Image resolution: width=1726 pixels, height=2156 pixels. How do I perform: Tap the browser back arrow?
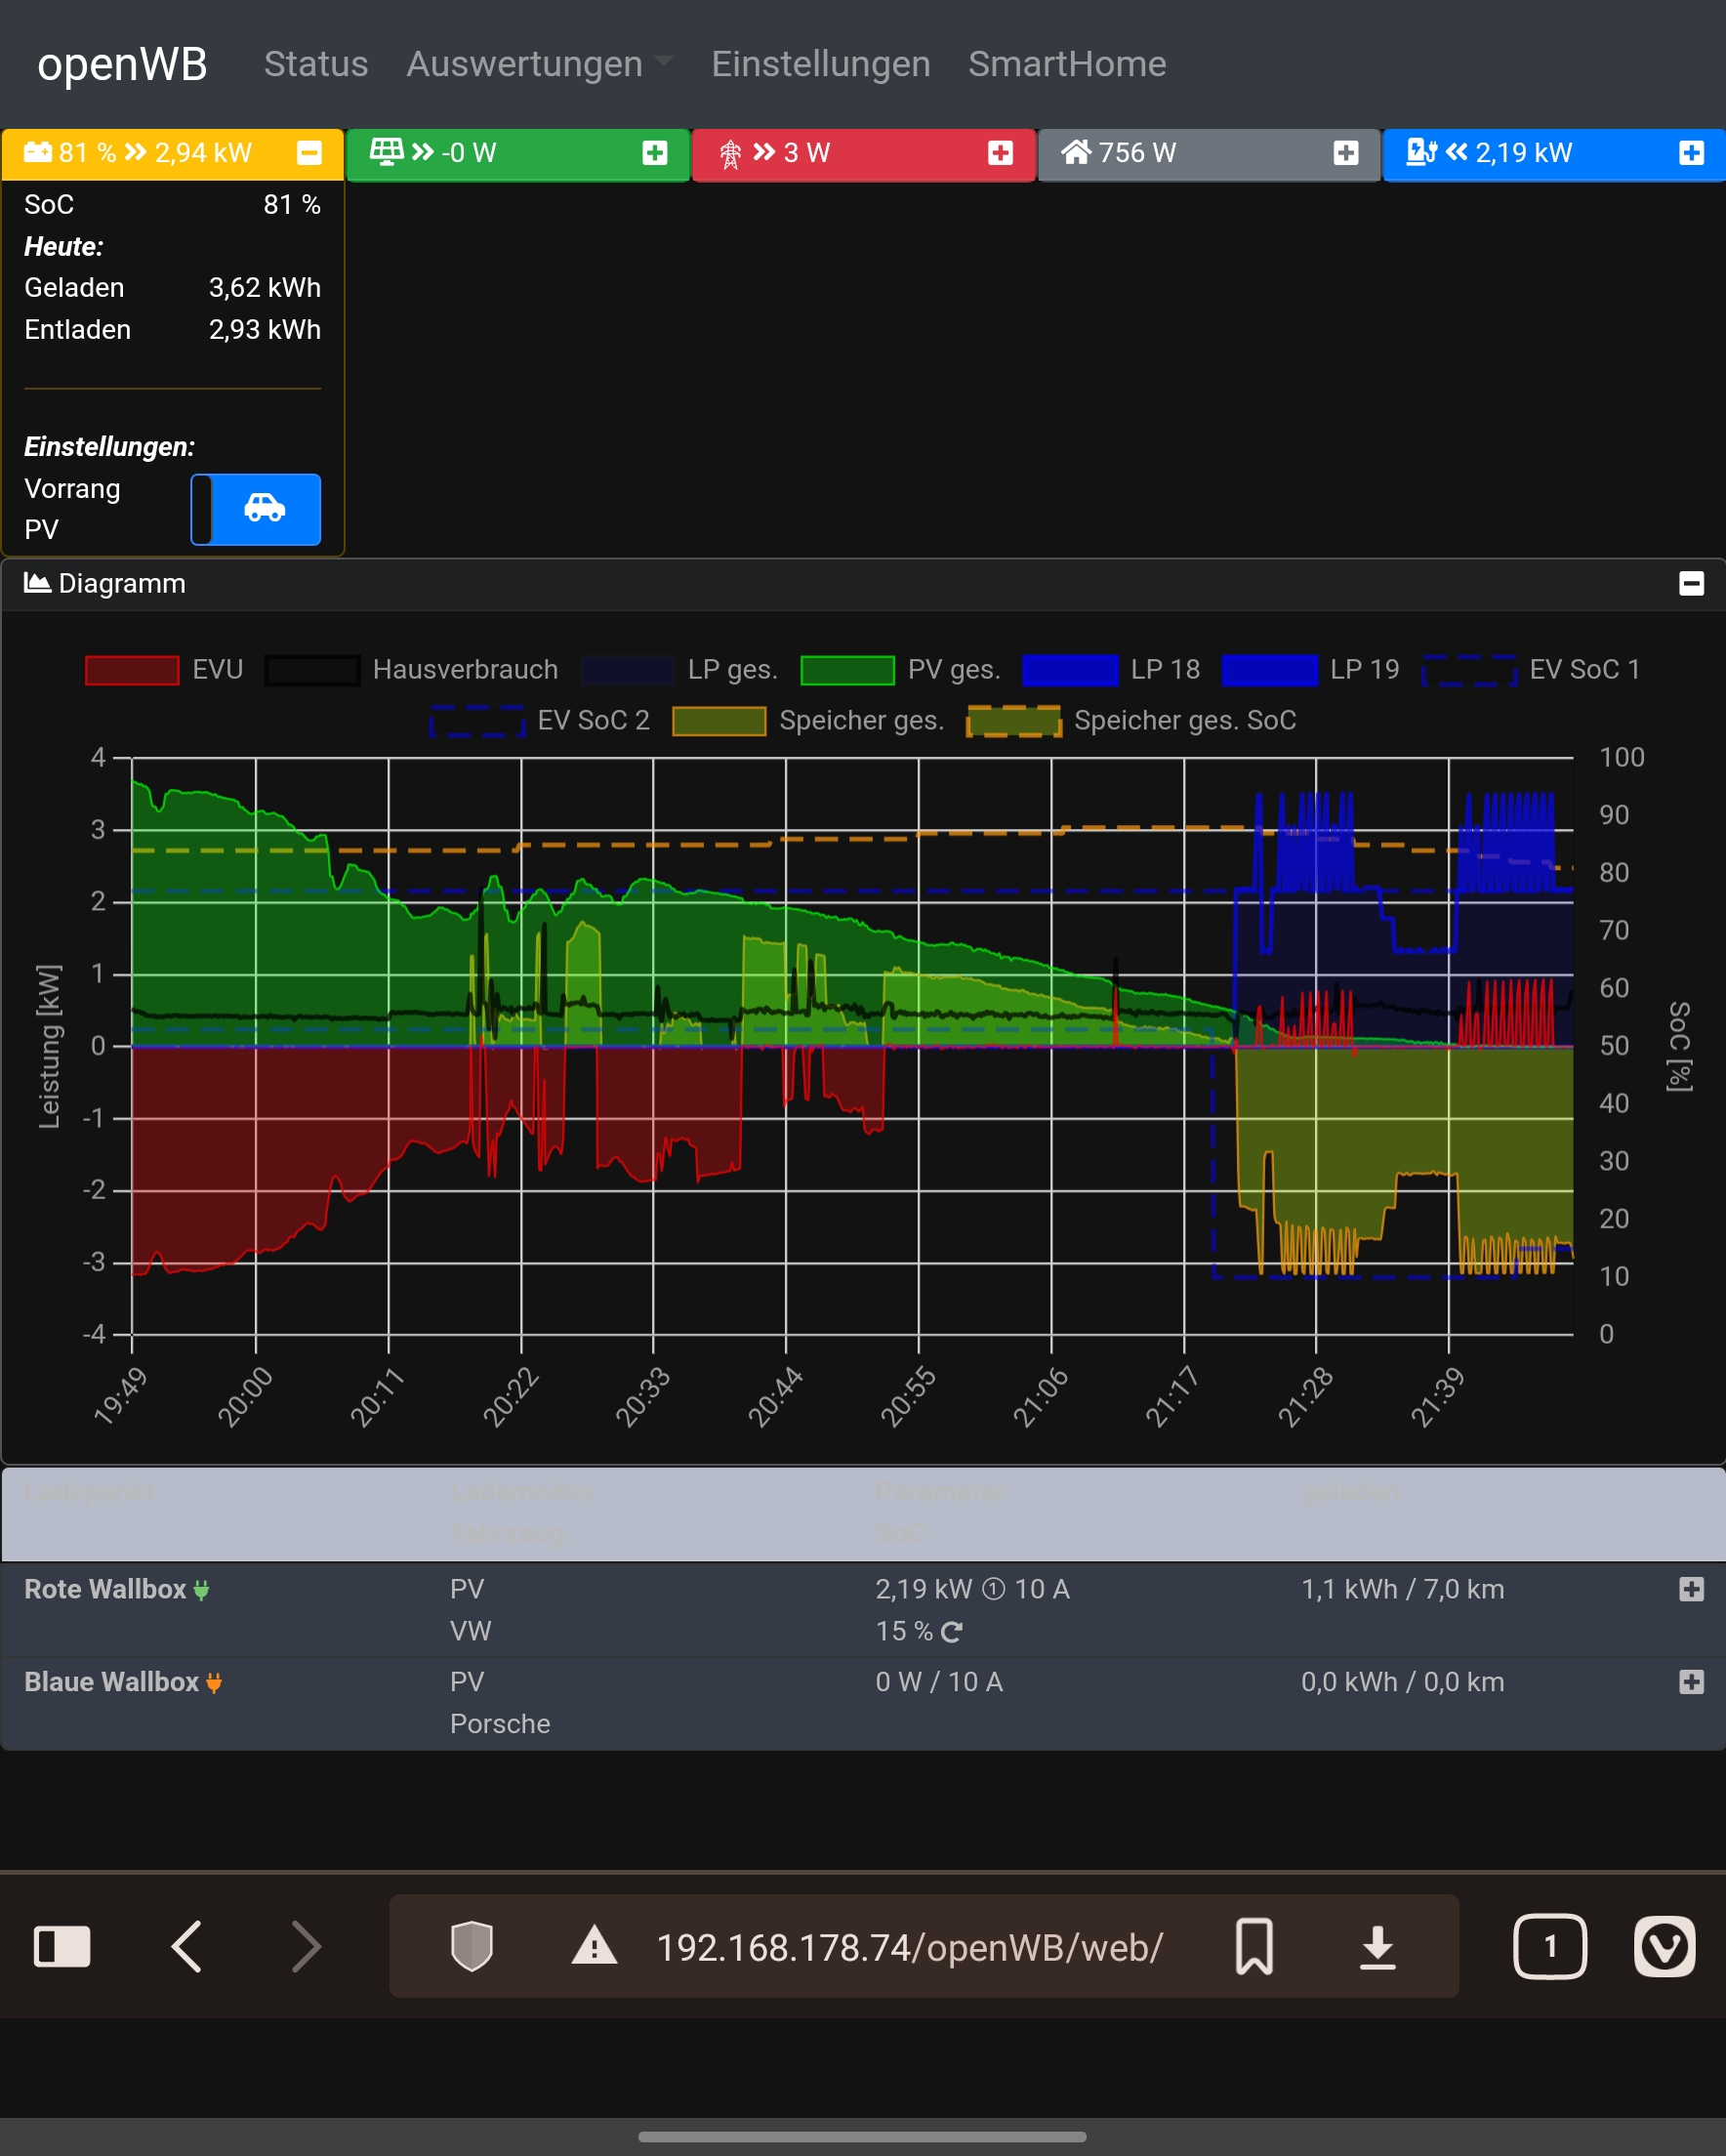tap(187, 1946)
